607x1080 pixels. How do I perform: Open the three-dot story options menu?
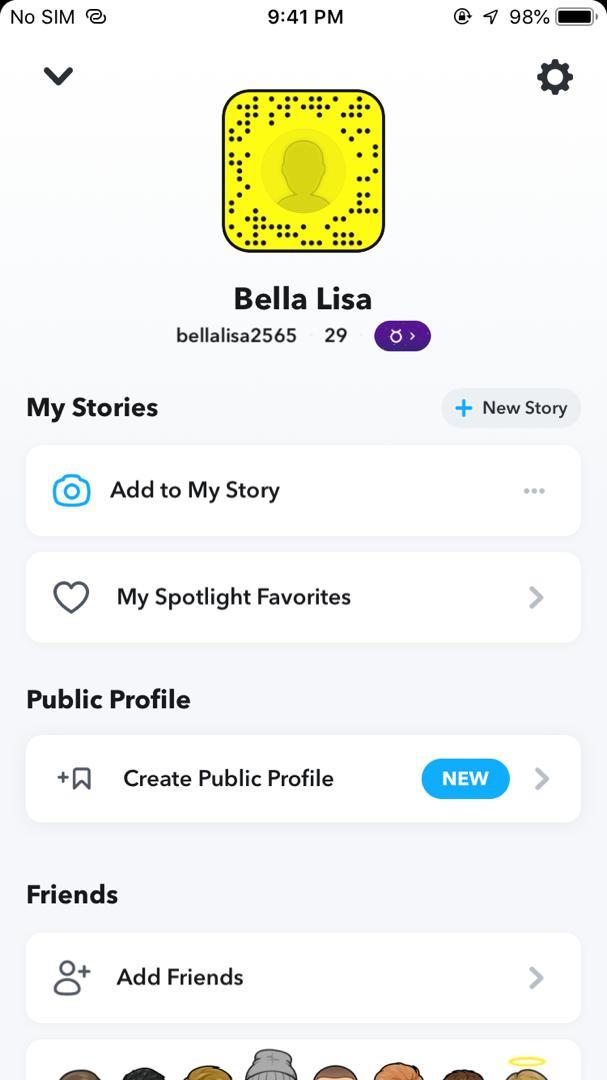pos(534,491)
